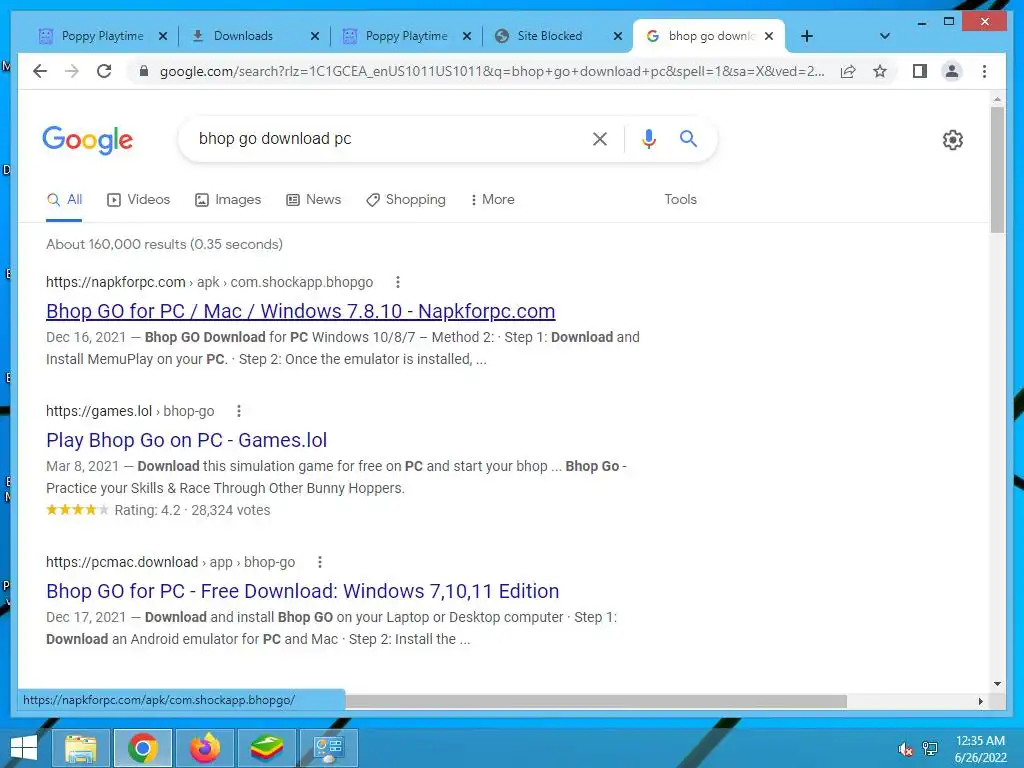Reload the current page
This screenshot has width=1024, height=768.
[x=104, y=71]
